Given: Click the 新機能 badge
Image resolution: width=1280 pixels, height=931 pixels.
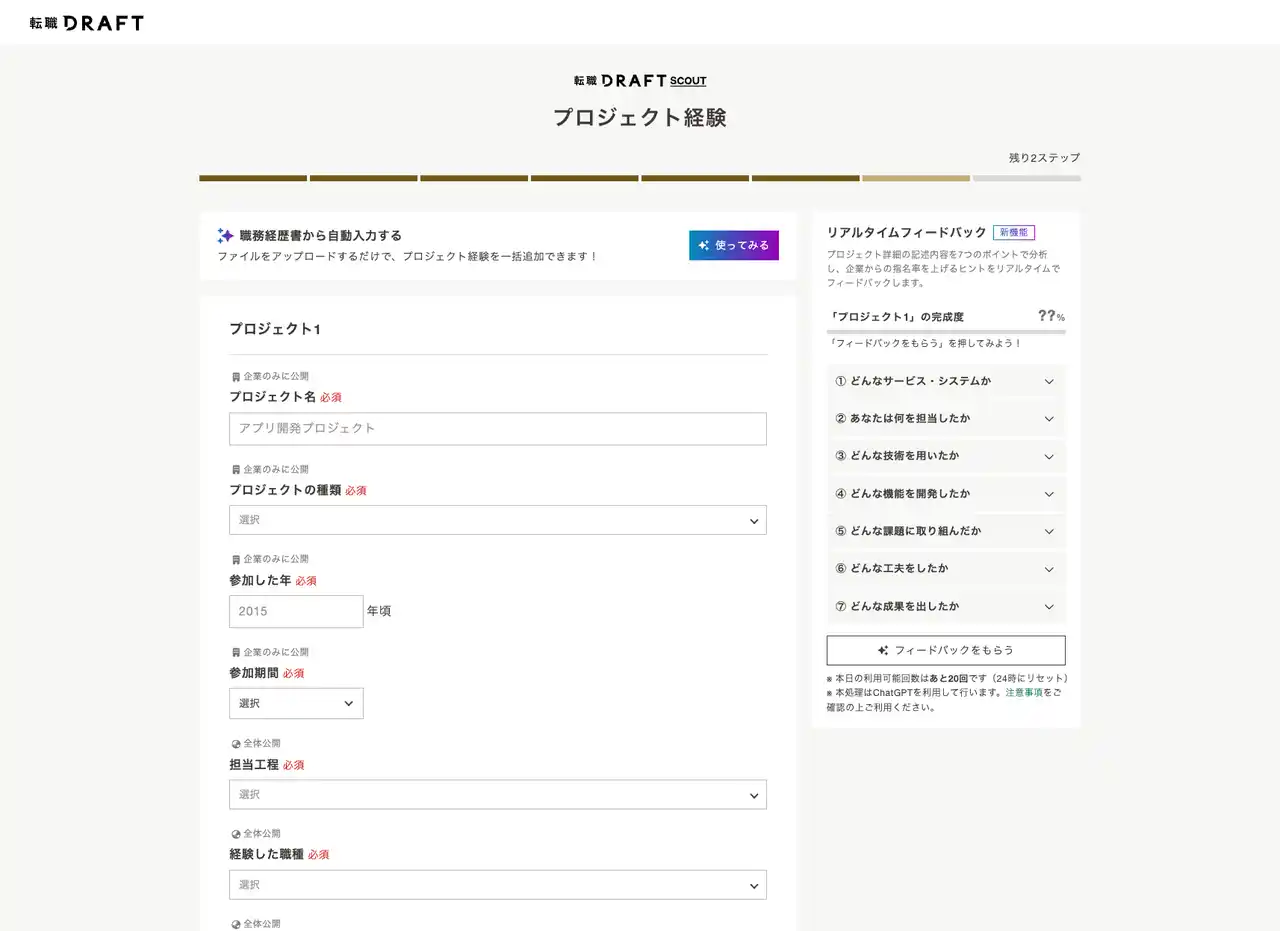Looking at the screenshot, I should (1013, 232).
